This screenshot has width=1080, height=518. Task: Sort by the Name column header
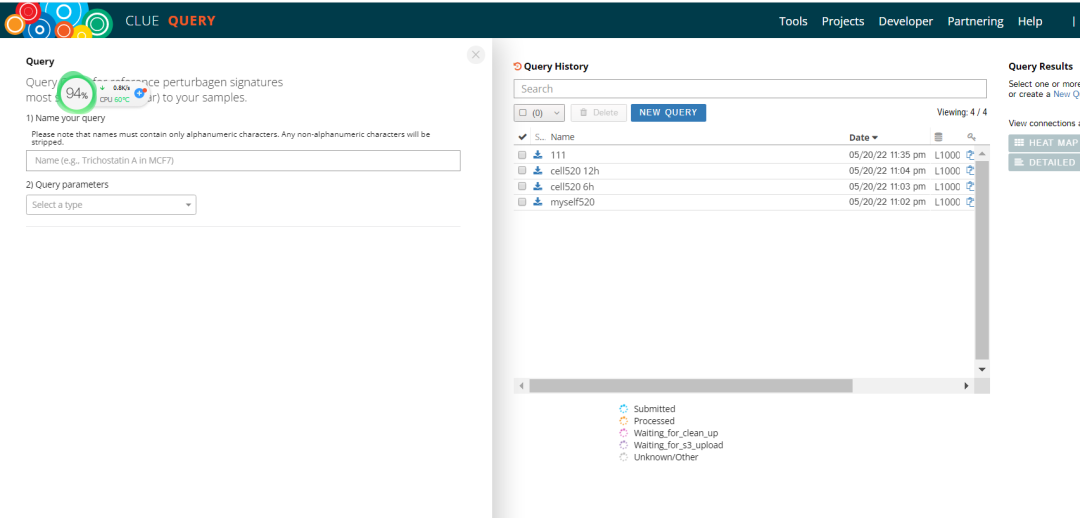(x=563, y=137)
